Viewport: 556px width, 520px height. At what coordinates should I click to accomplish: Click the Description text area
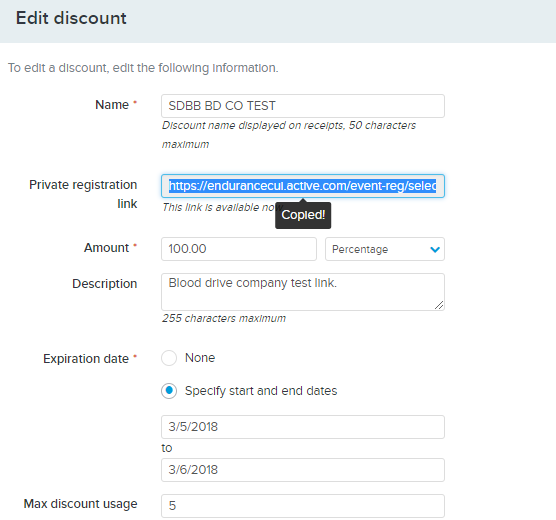[x=303, y=292]
